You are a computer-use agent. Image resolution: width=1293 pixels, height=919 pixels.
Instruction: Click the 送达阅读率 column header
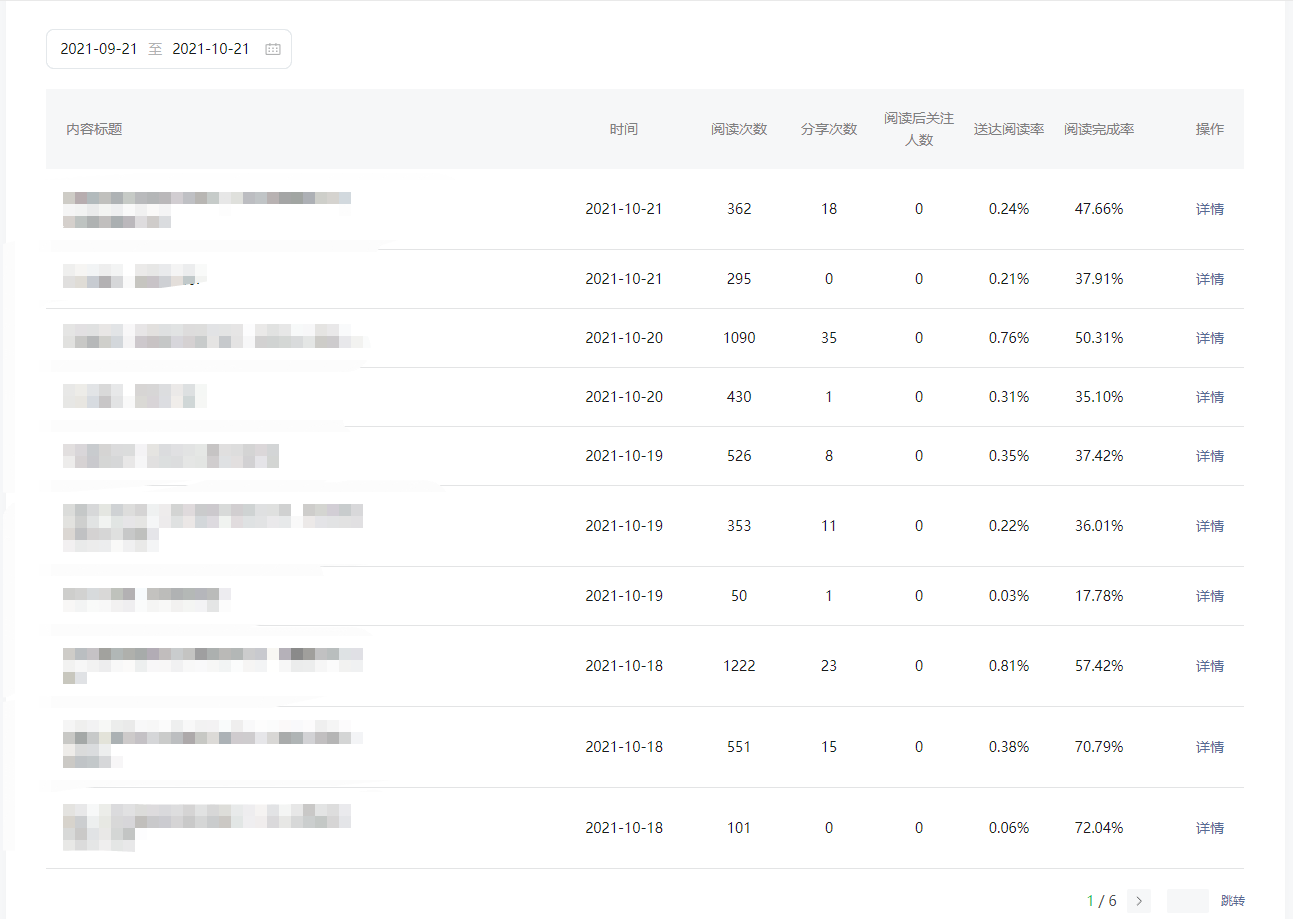point(1009,129)
